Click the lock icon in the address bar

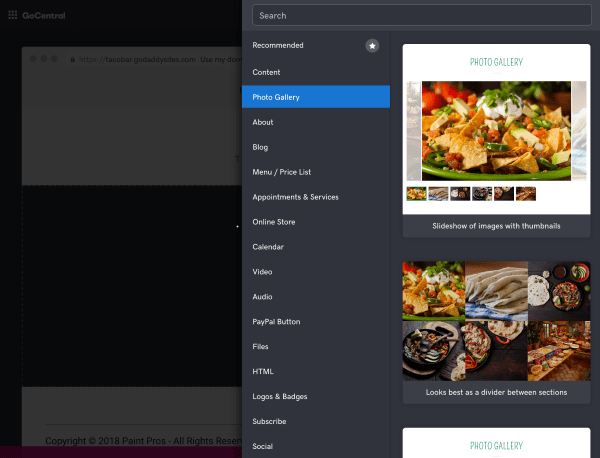[72, 59]
